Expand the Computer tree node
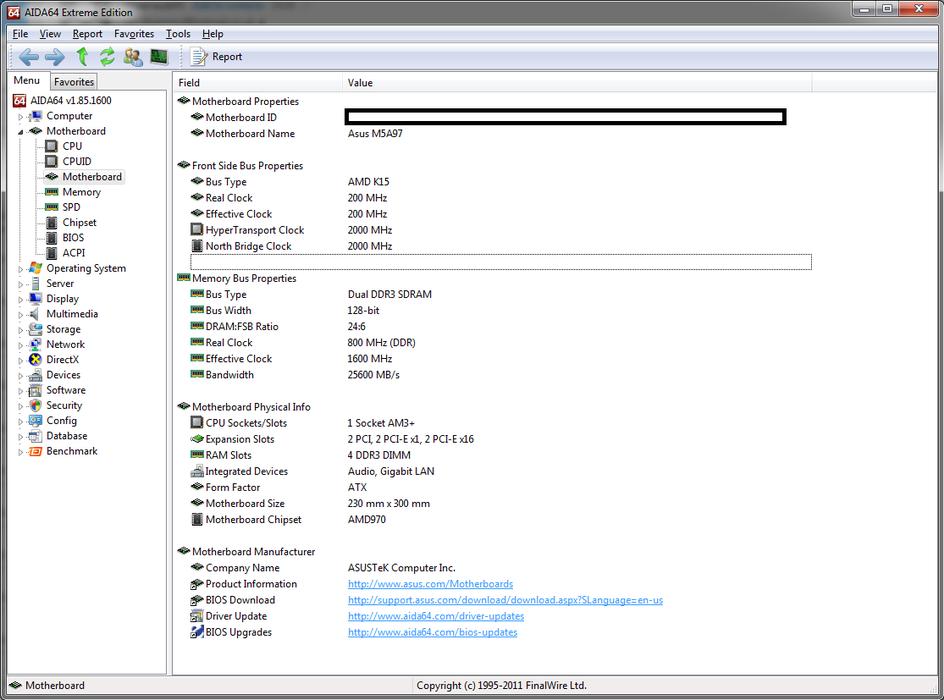 coord(19,117)
